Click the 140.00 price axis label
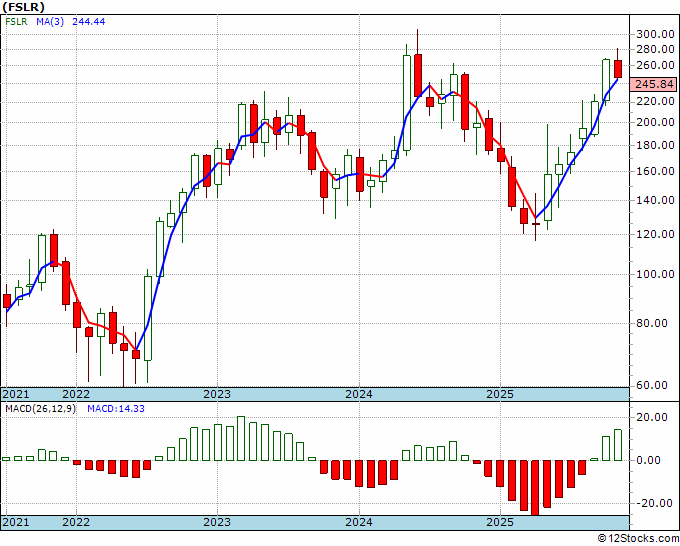 click(655, 200)
